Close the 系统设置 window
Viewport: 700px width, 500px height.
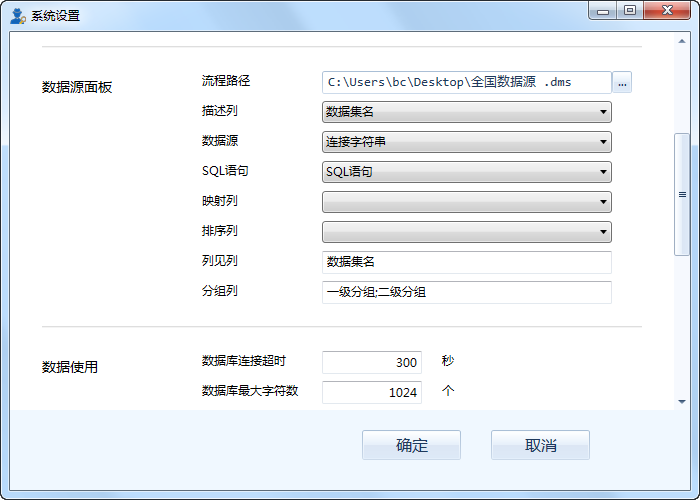667,11
